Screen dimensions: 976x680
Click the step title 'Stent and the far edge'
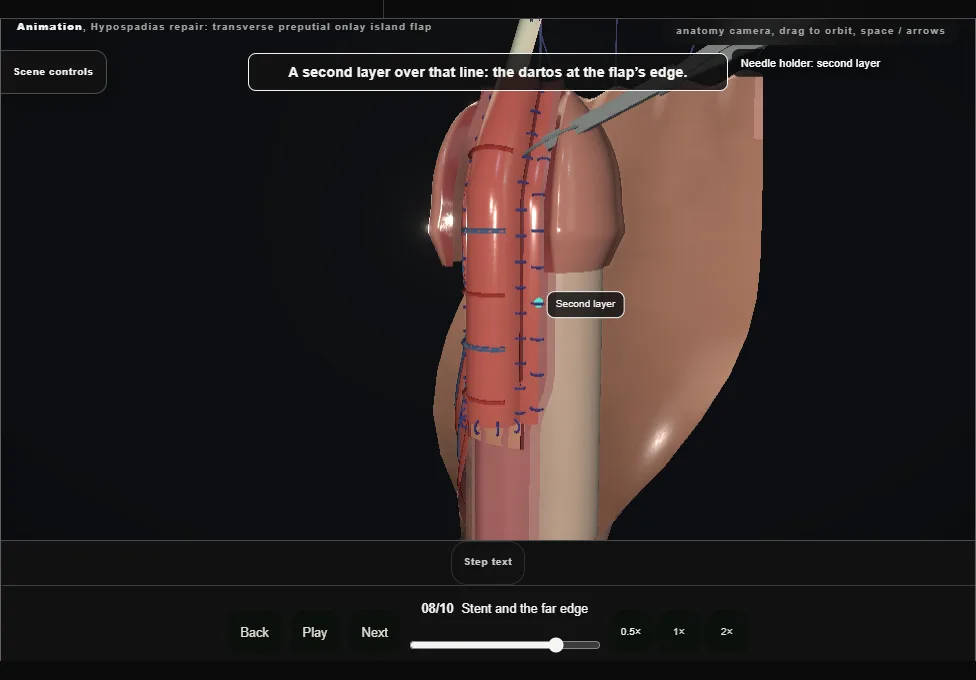(x=525, y=608)
